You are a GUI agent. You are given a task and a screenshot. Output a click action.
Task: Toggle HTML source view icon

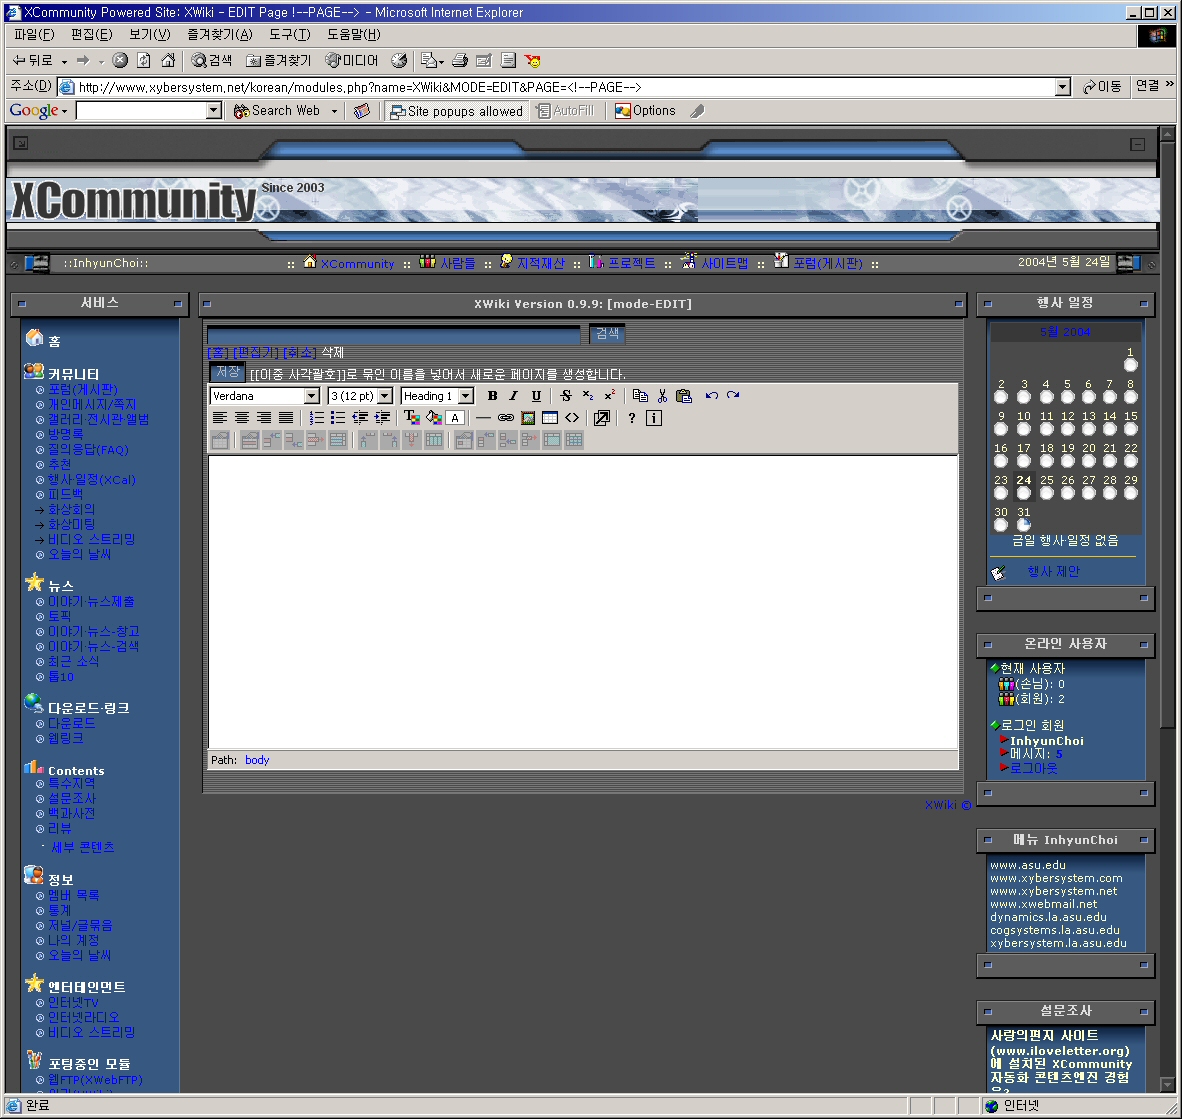click(572, 418)
